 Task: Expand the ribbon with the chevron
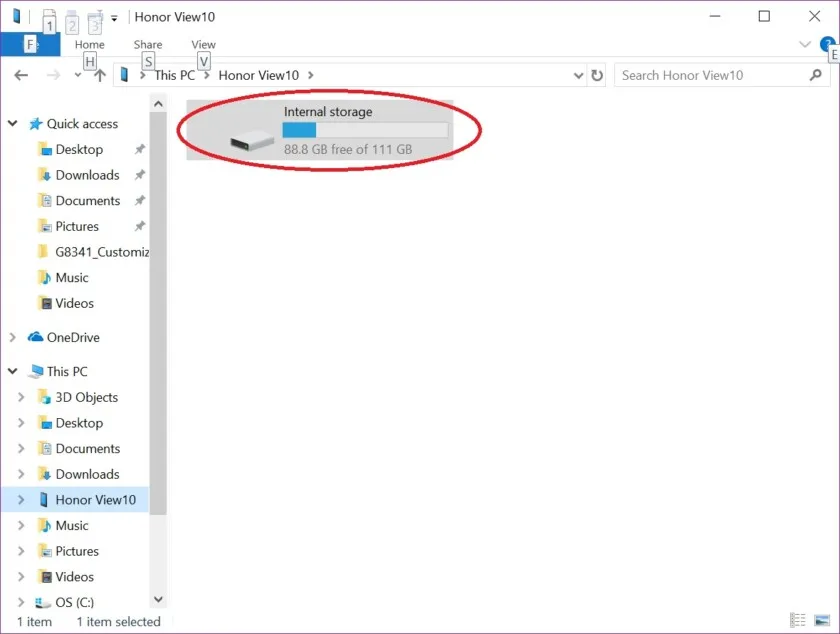(x=805, y=44)
